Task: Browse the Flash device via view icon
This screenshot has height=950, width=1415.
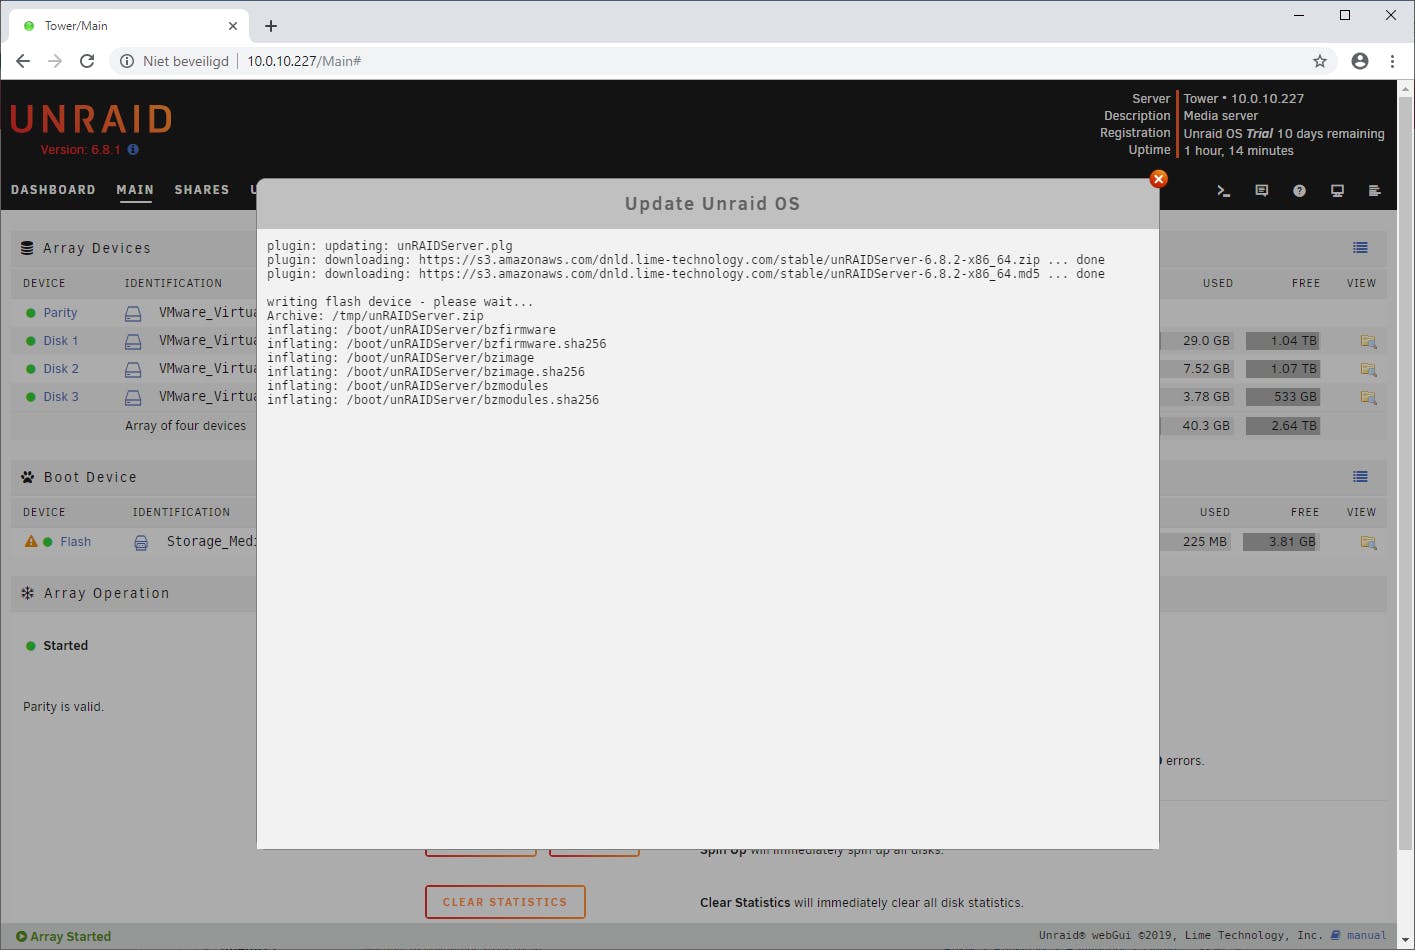Action: click(x=1368, y=542)
